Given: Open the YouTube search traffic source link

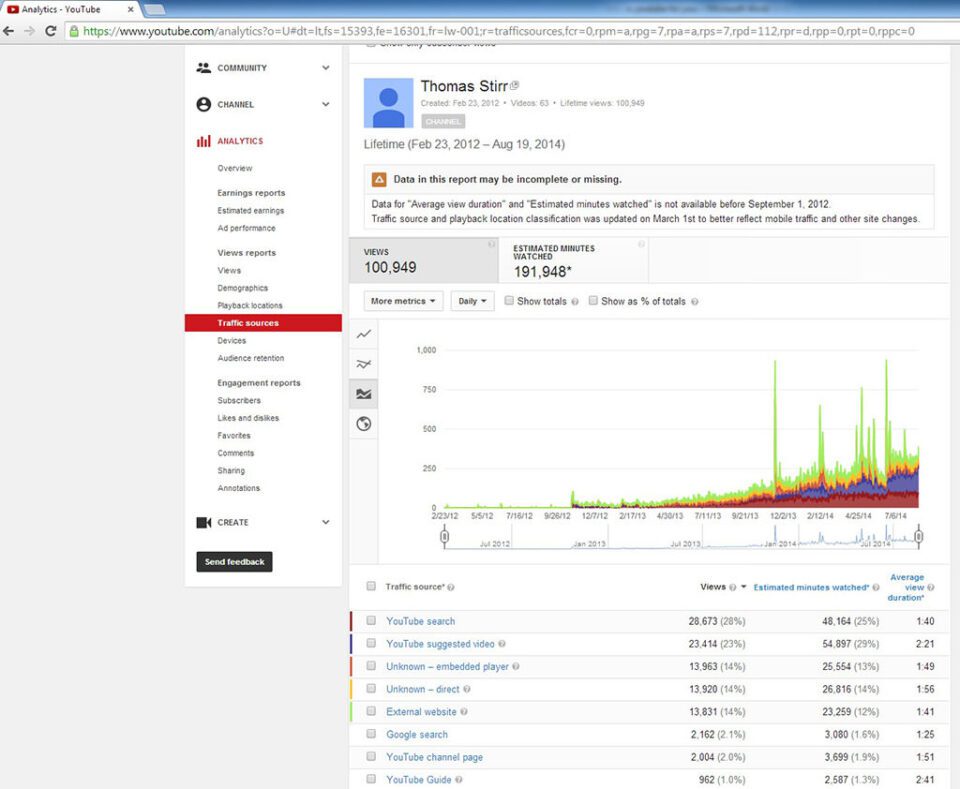Looking at the screenshot, I should [x=421, y=621].
